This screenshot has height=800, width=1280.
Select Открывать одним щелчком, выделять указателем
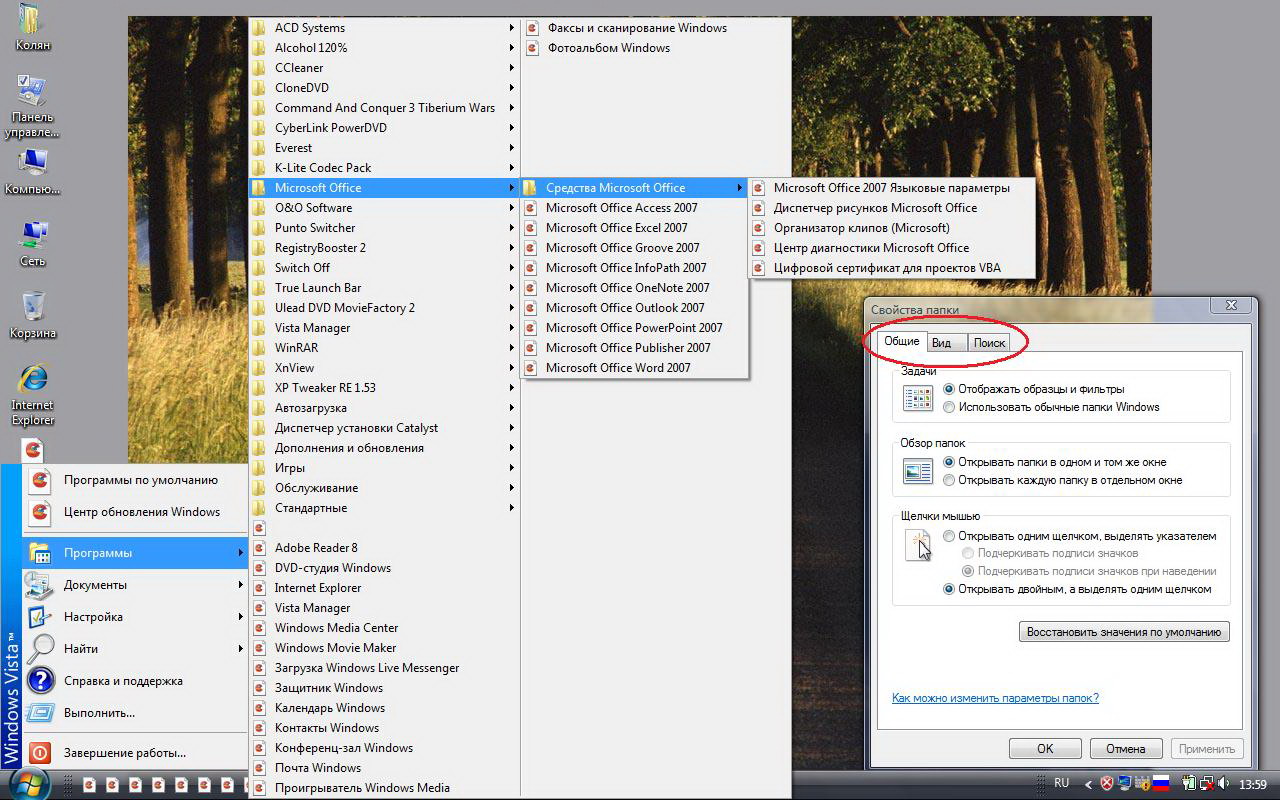pyautogui.click(x=949, y=536)
